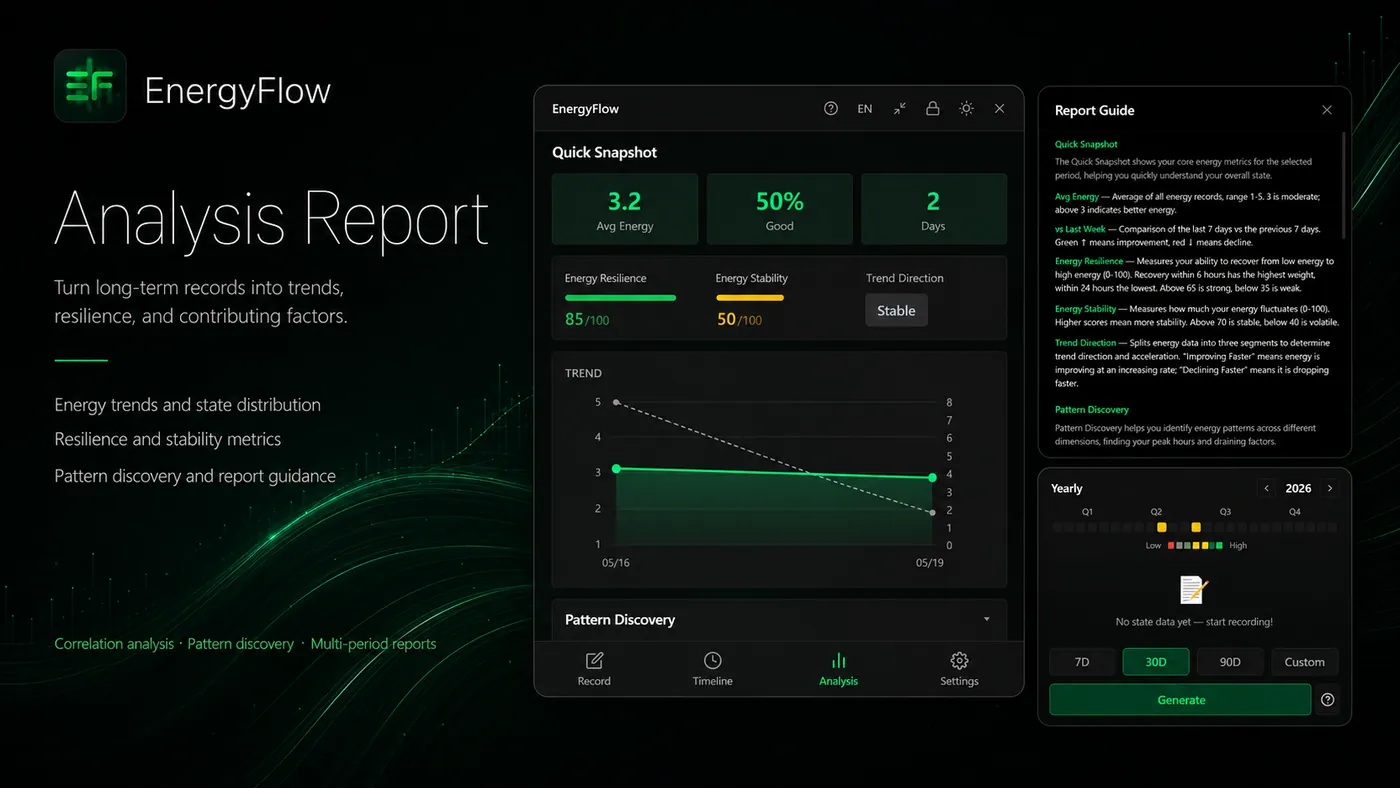Click the Q4 label in Yearly panel
The height and width of the screenshot is (788, 1400).
pyautogui.click(x=1295, y=512)
